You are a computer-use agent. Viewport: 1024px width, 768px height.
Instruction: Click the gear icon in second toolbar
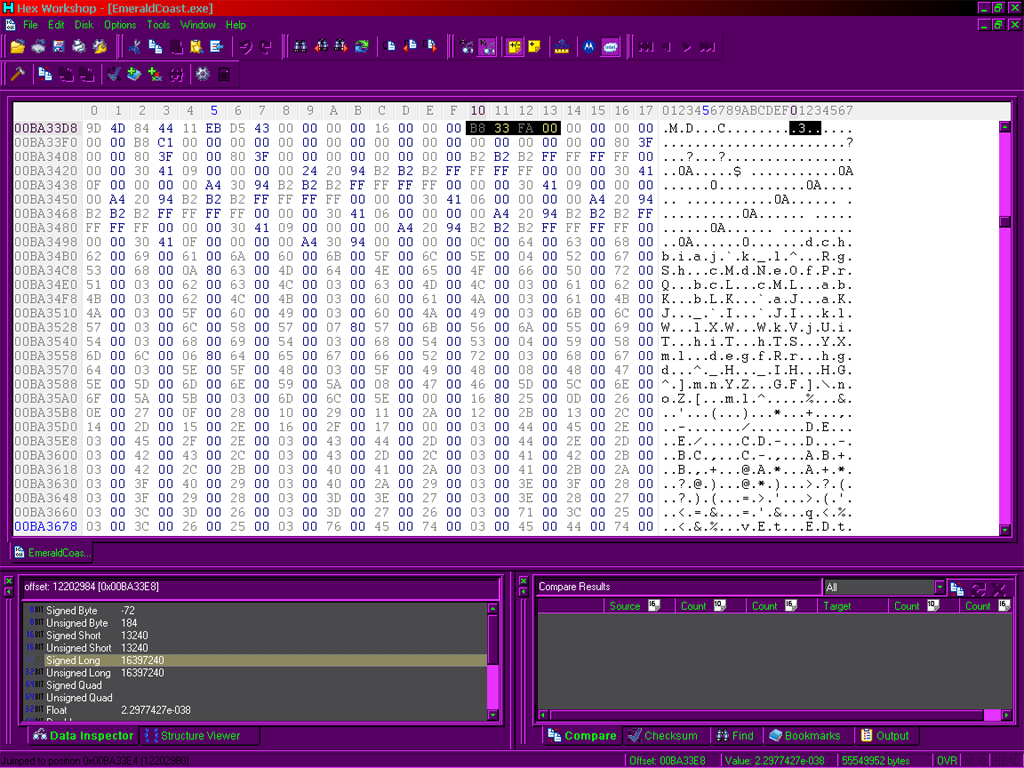point(202,74)
